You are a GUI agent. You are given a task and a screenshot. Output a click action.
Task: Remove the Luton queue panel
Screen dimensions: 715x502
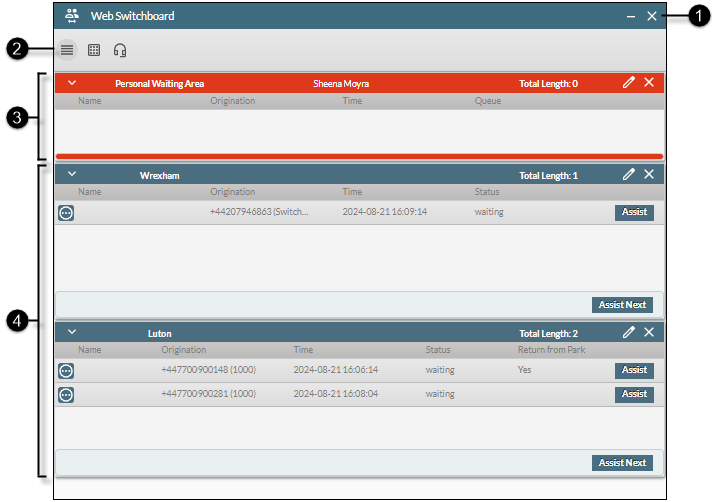coord(649,332)
